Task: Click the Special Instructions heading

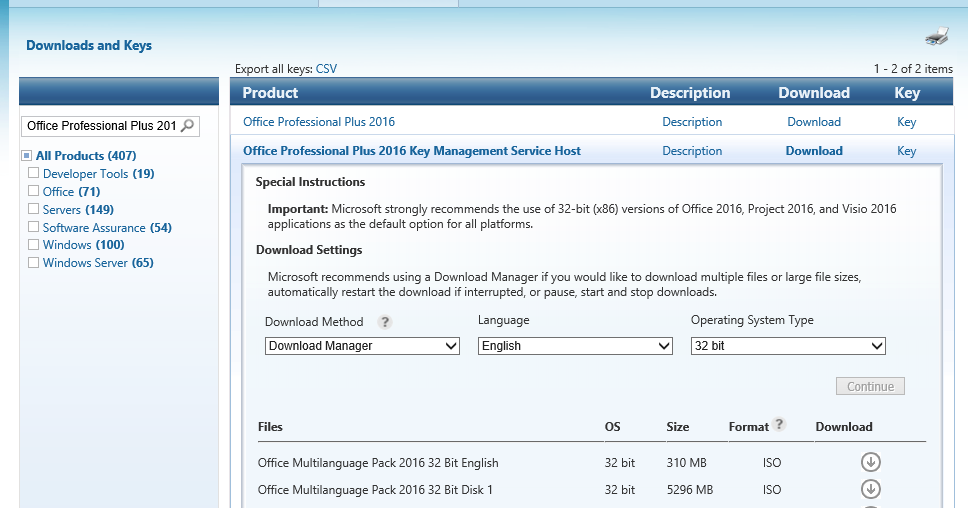Action: click(311, 182)
